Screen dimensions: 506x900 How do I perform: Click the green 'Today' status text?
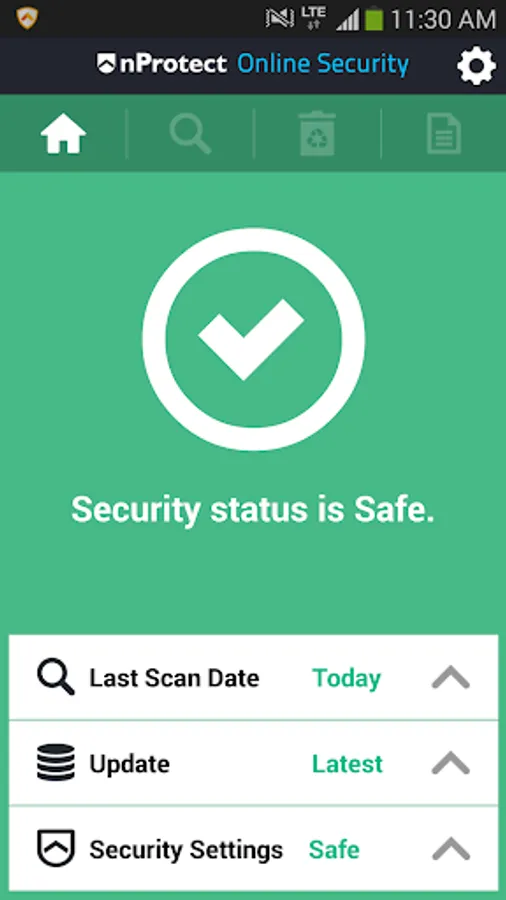click(x=347, y=678)
